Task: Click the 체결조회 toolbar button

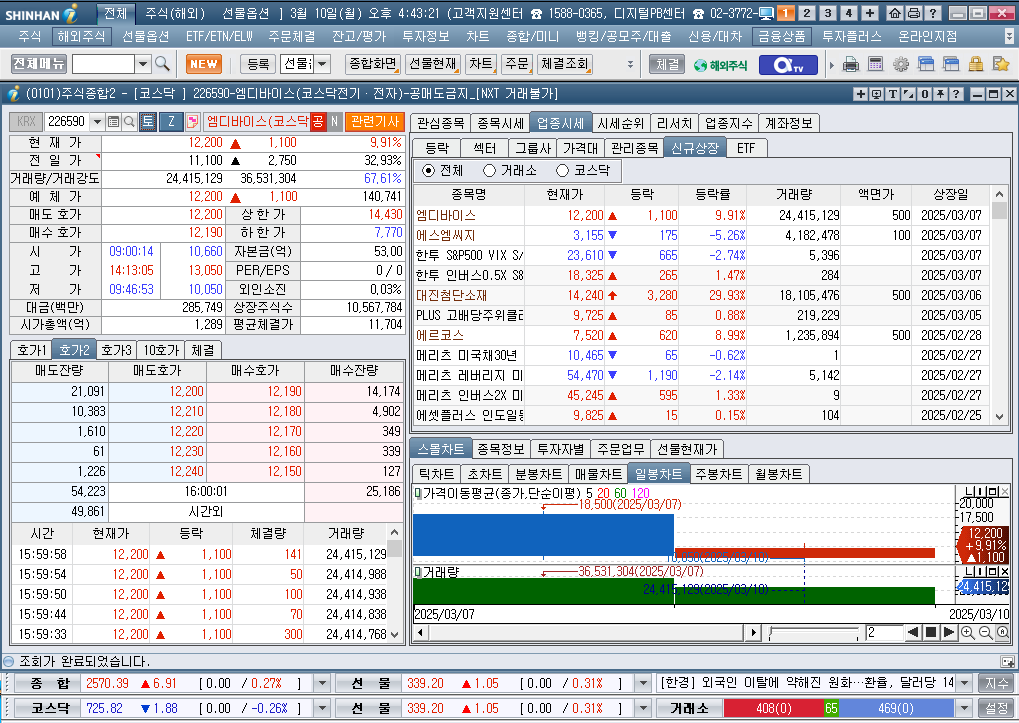Action: pos(565,64)
